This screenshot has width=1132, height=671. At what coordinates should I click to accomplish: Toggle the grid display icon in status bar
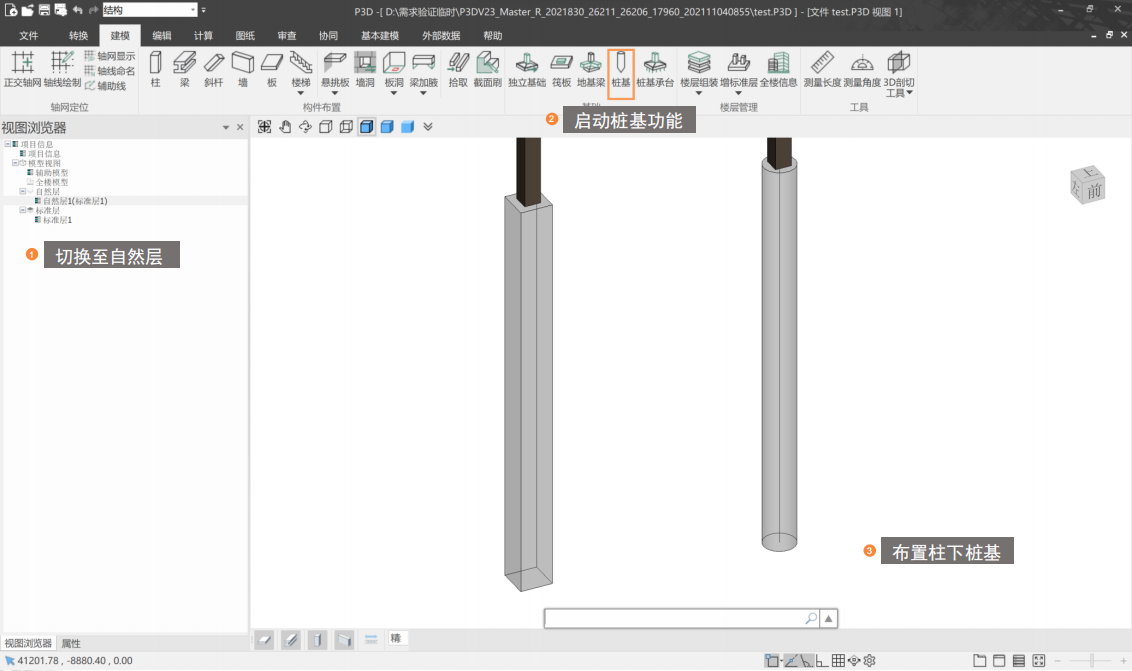coord(838,661)
